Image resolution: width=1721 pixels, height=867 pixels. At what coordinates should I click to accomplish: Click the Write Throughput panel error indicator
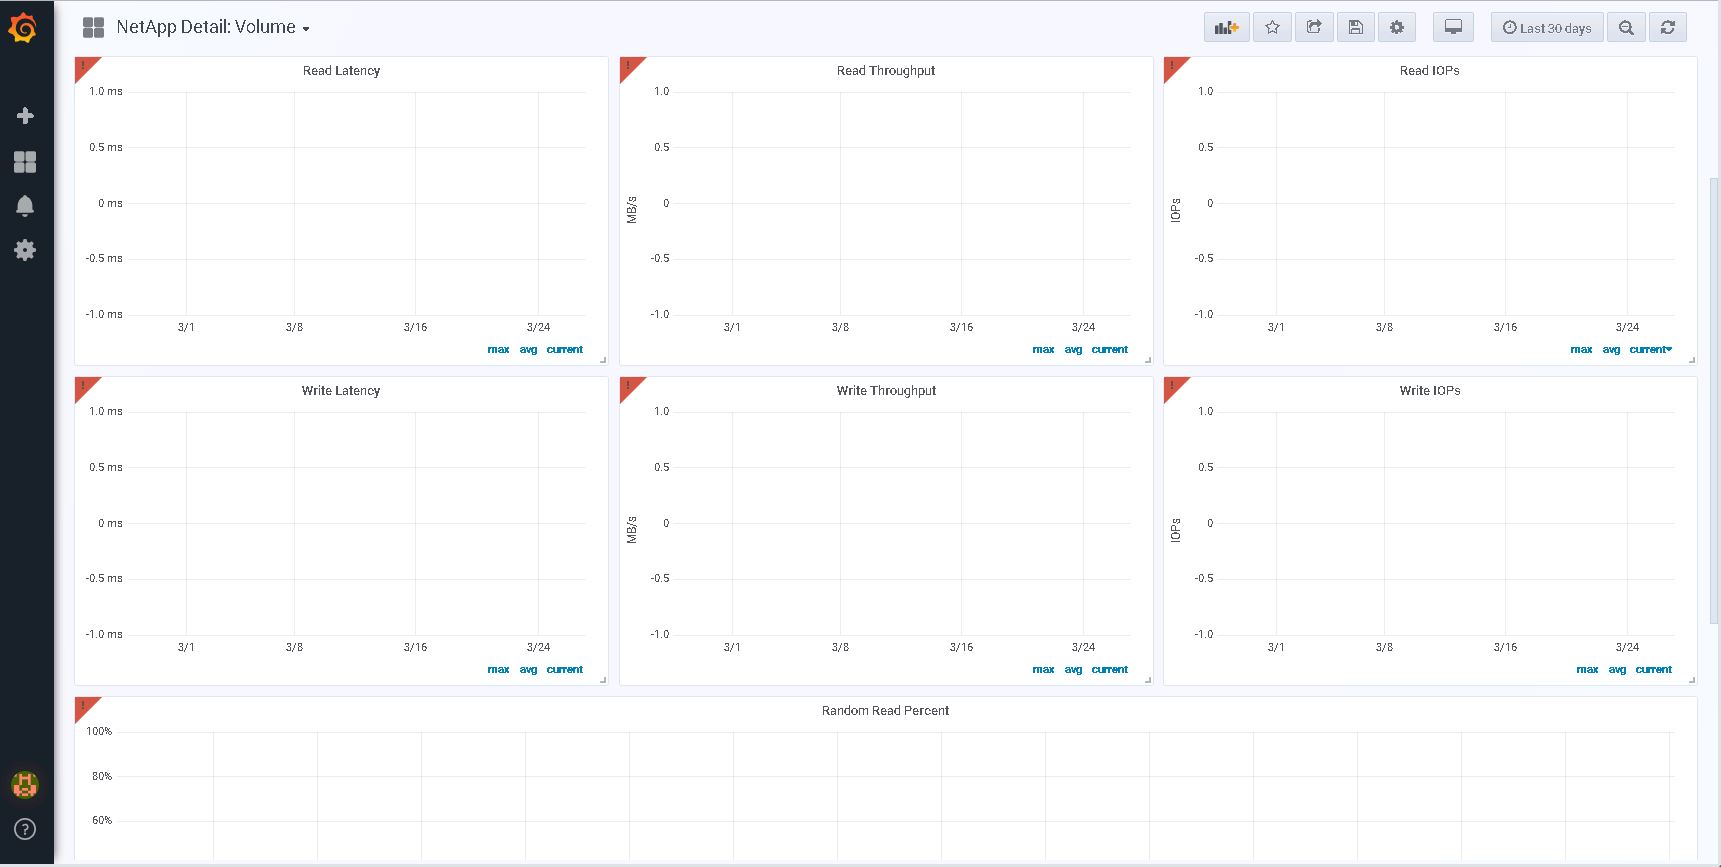tap(629, 386)
